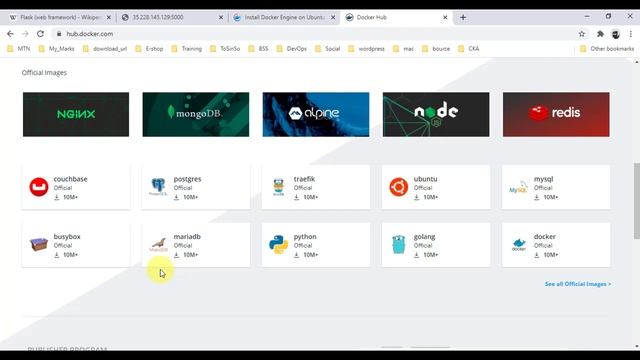The image size is (640, 360).
Task: Open the My_Marks bookmark folder
Action: pyautogui.click(x=56, y=49)
